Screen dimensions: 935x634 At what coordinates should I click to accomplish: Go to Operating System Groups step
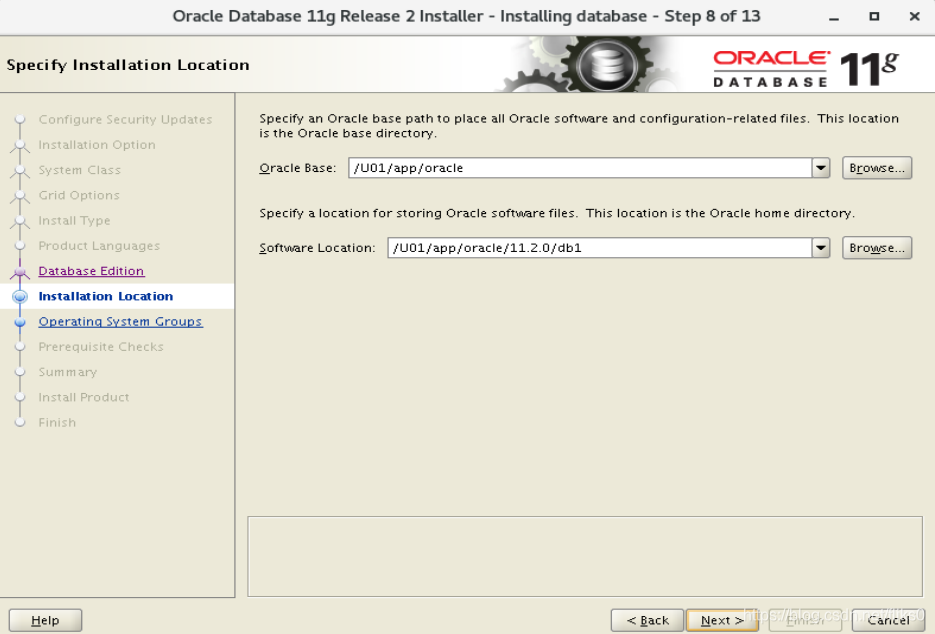click(x=120, y=321)
